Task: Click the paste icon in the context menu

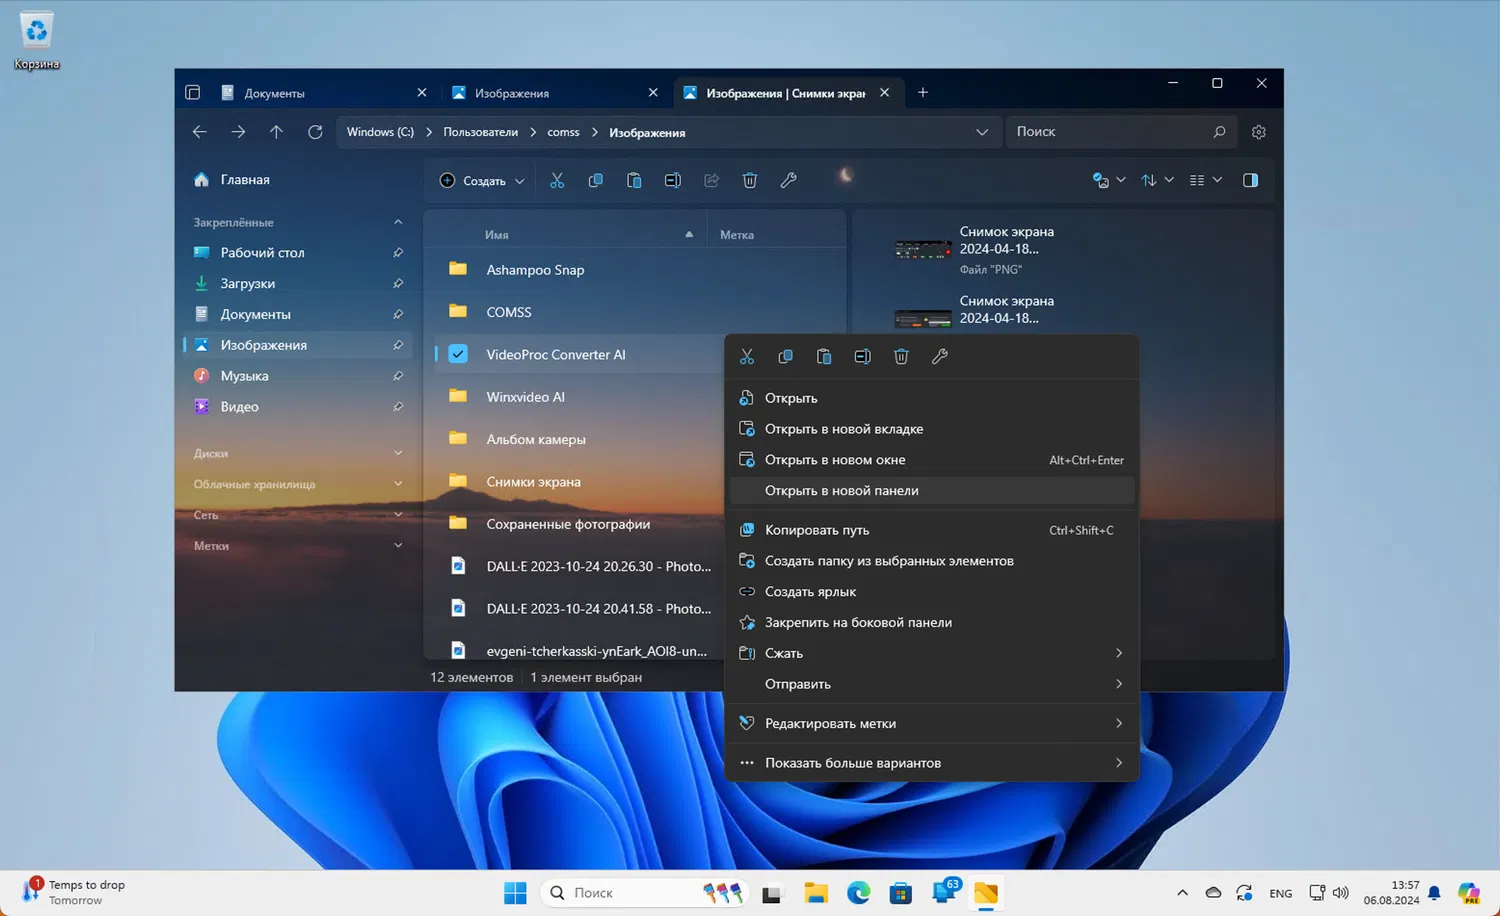Action: (x=824, y=357)
